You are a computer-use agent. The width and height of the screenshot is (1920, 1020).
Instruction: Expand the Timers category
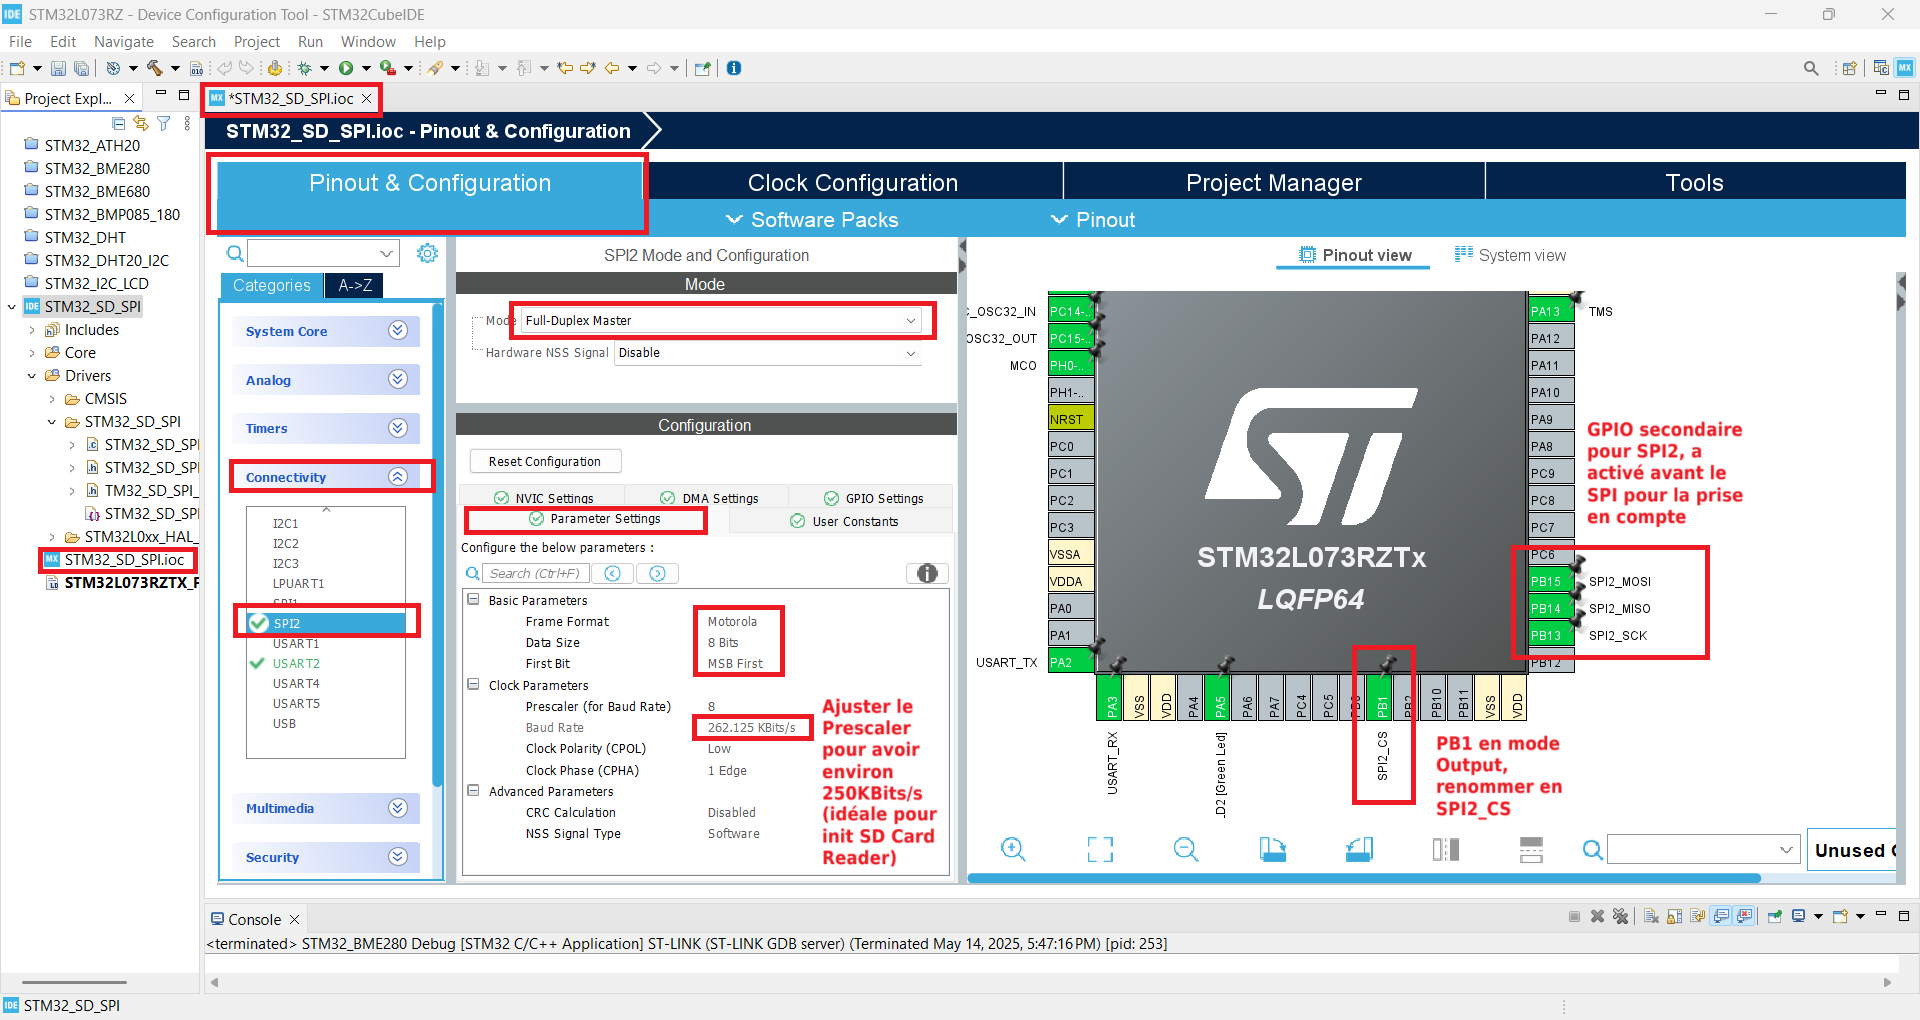(326, 428)
